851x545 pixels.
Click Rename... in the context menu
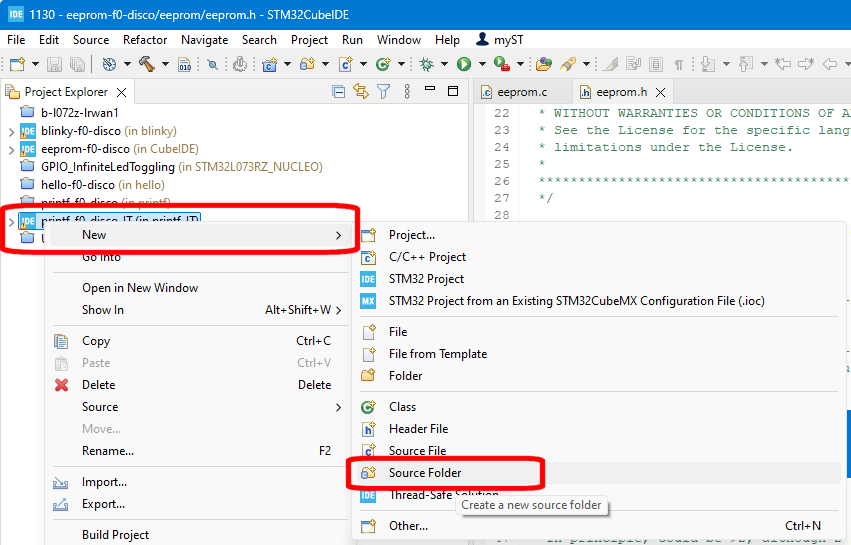(199, 451)
